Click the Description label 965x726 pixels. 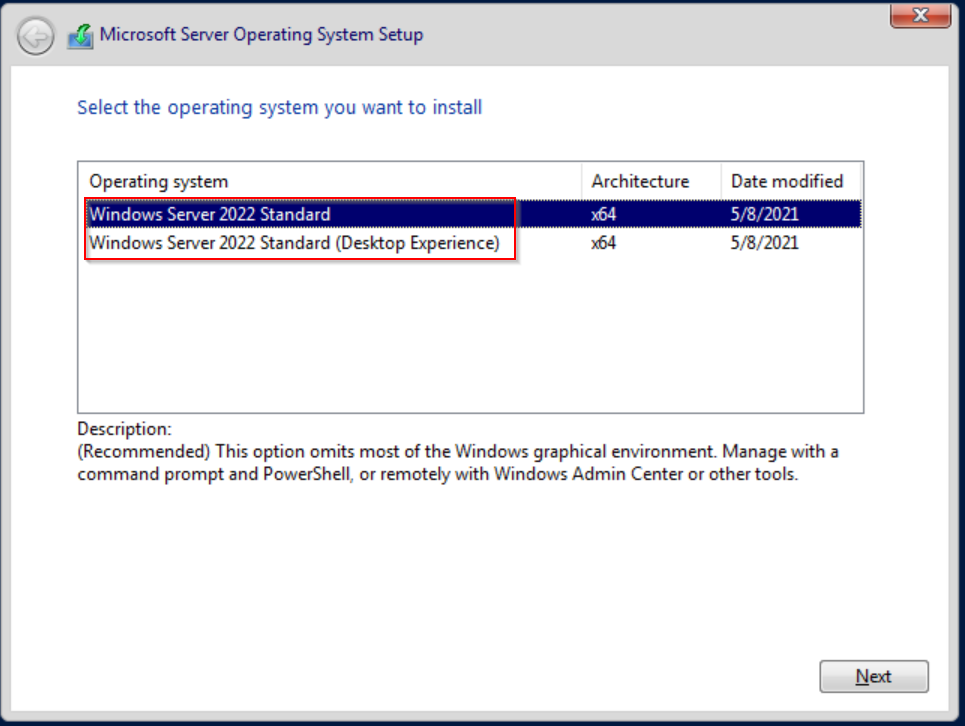click(x=124, y=429)
